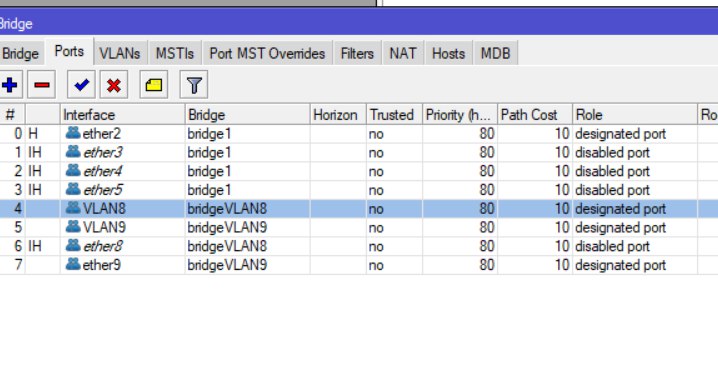The height and width of the screenshot is (372, 718).
Task: Remove selected port with red minus icon
Action: pos(42,85)
